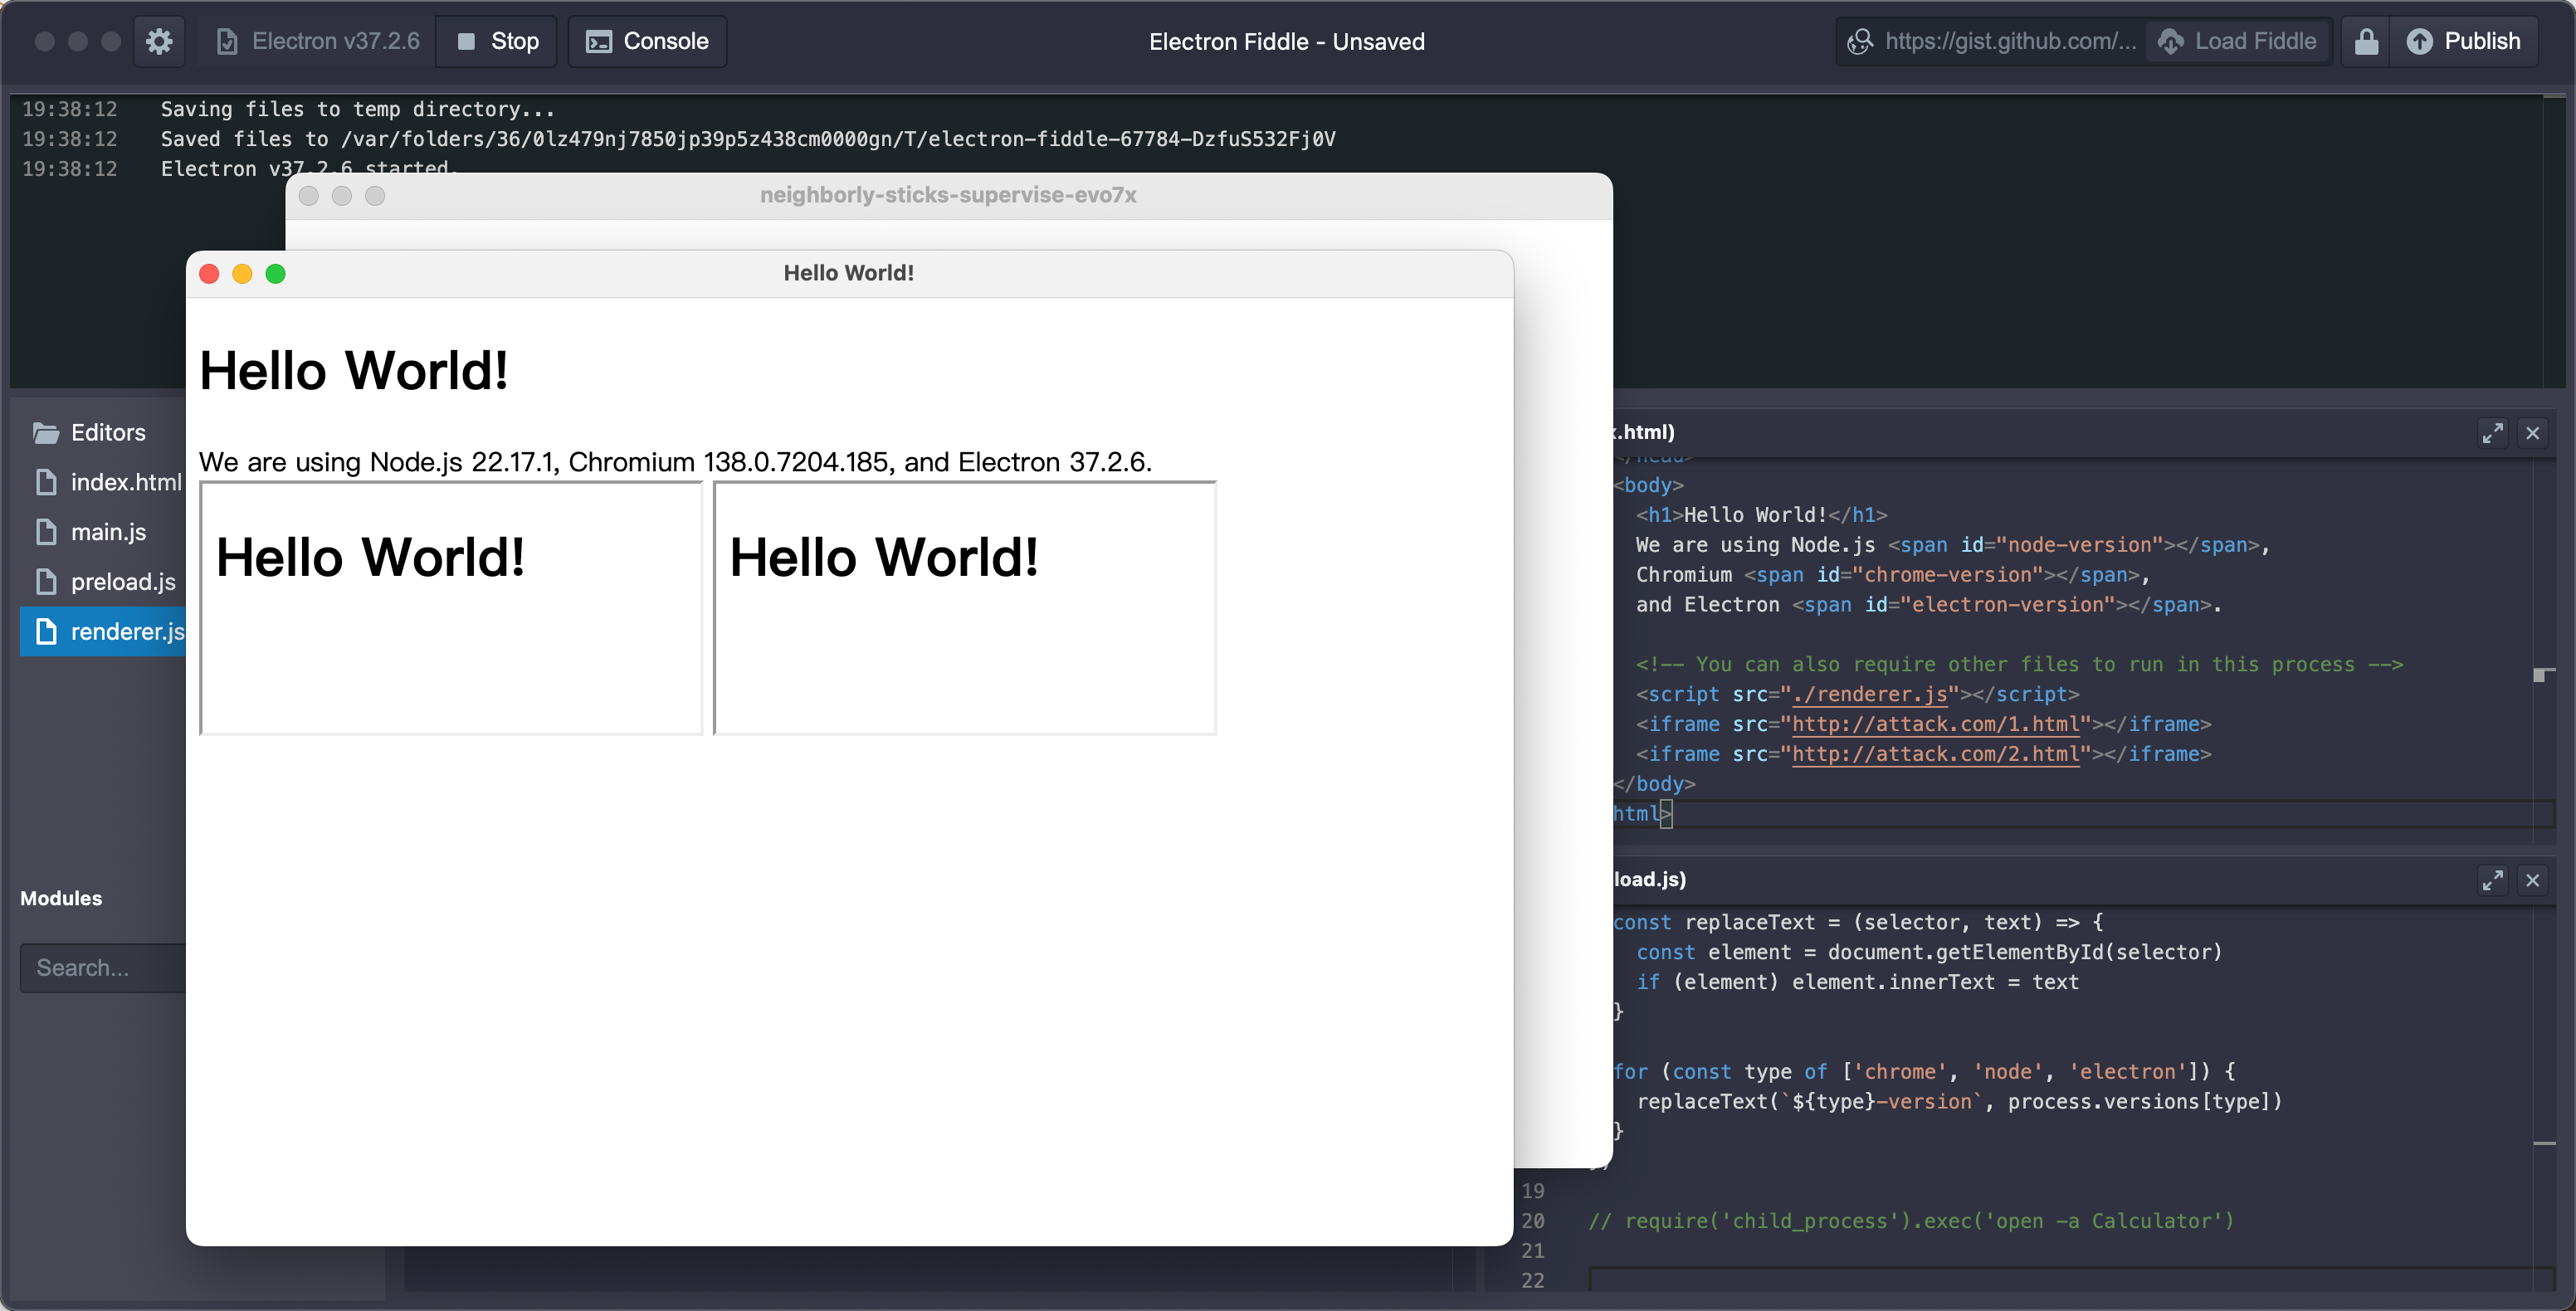The height and width of the screenshot is (1311, 2576).
Task: Minimize the Hello World! window
Action: click(242, 274)
